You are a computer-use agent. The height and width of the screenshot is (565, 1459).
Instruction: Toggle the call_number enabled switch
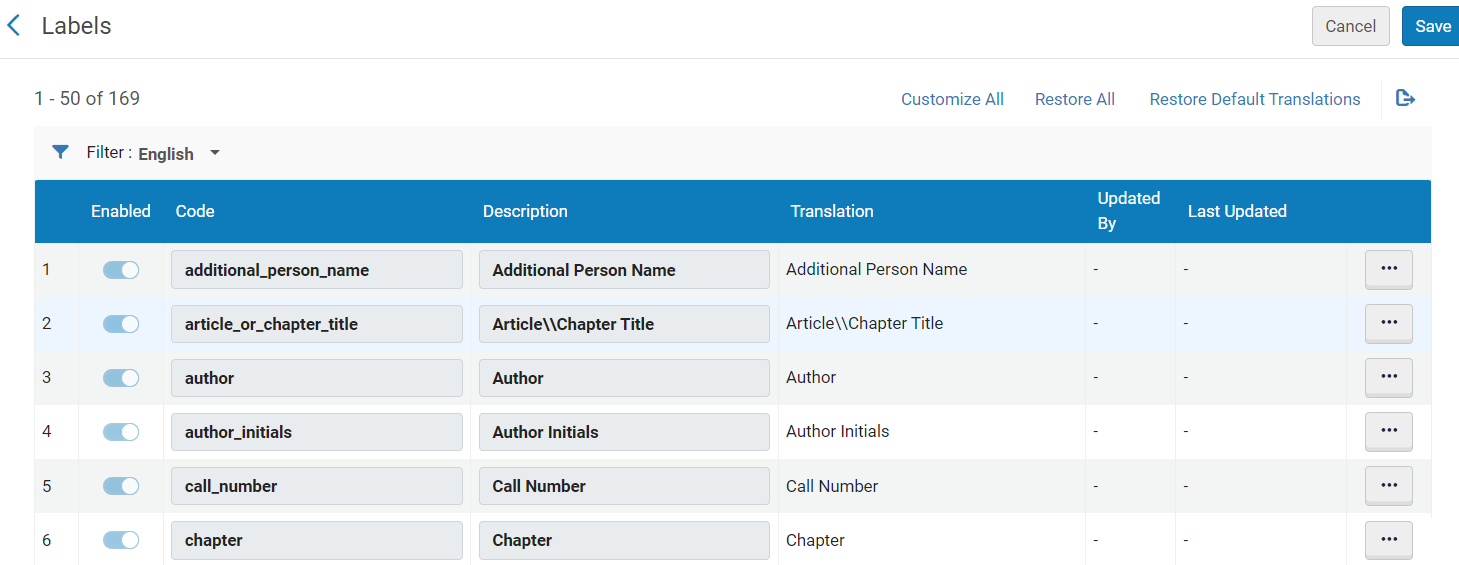coord(121,486)
